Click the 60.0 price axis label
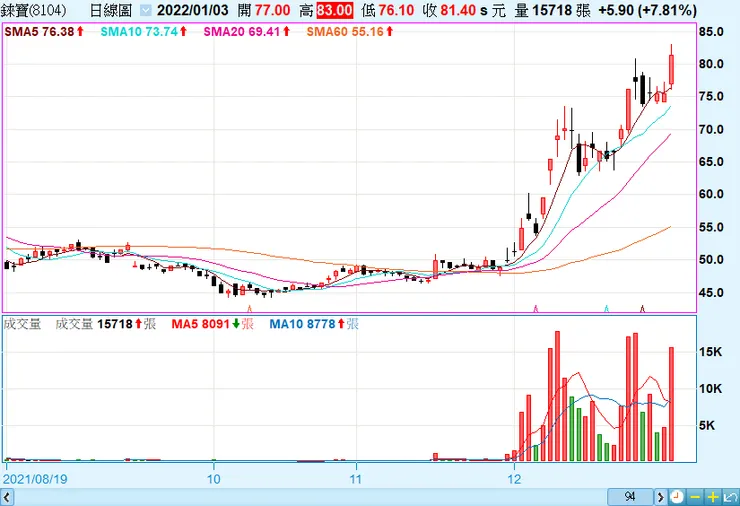This screenshot has height=506, width=740. pyautogui.click(x=711, y=194)
